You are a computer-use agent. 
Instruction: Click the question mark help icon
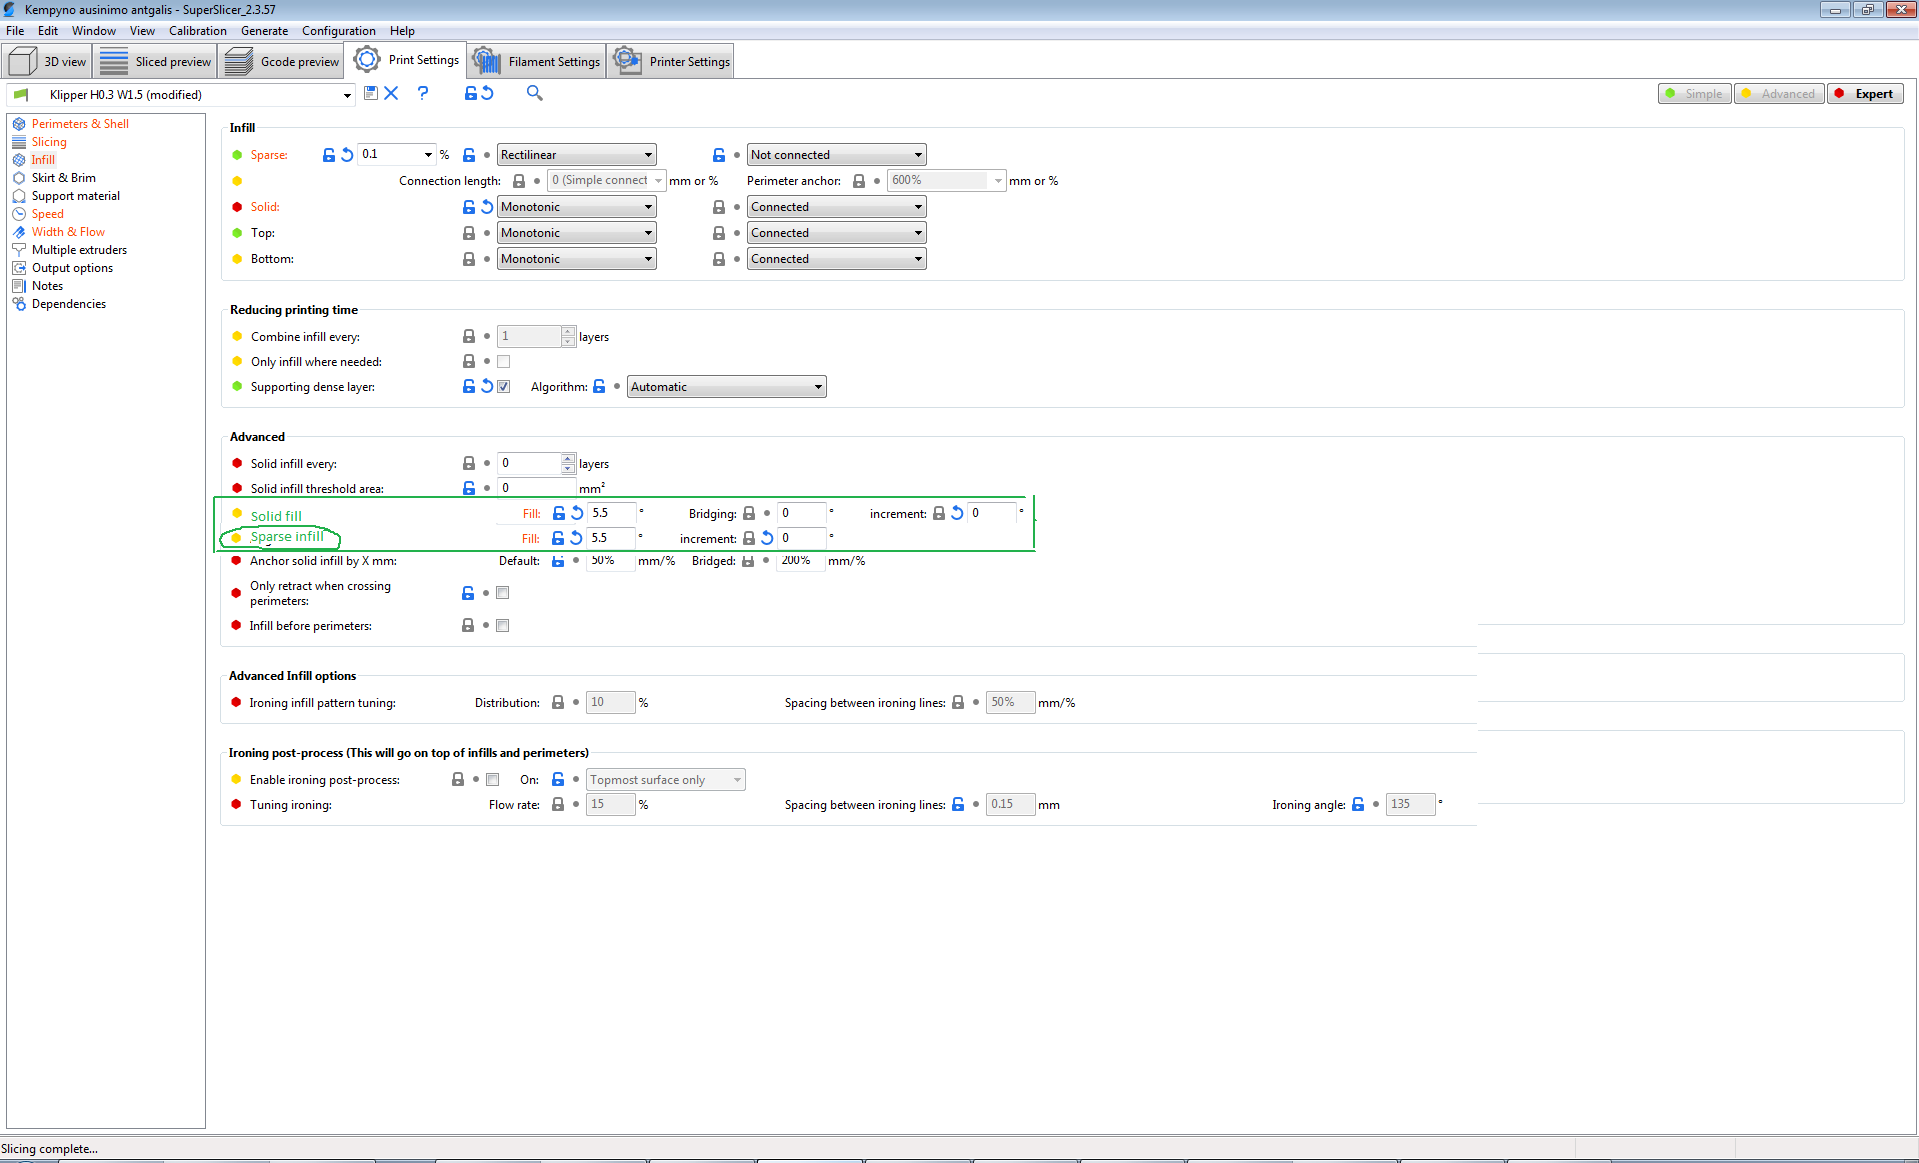pyautogui.click(x=423, y=93)
